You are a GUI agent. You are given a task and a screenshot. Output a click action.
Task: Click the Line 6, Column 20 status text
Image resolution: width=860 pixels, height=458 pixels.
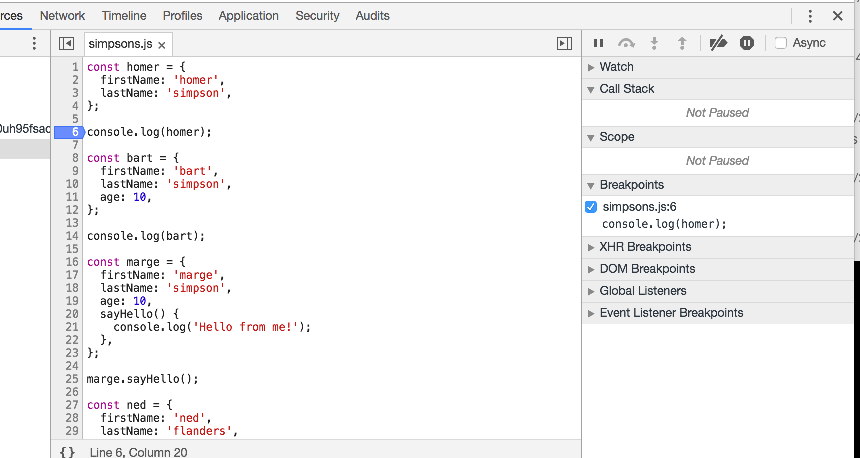click(x=138, y=453)
